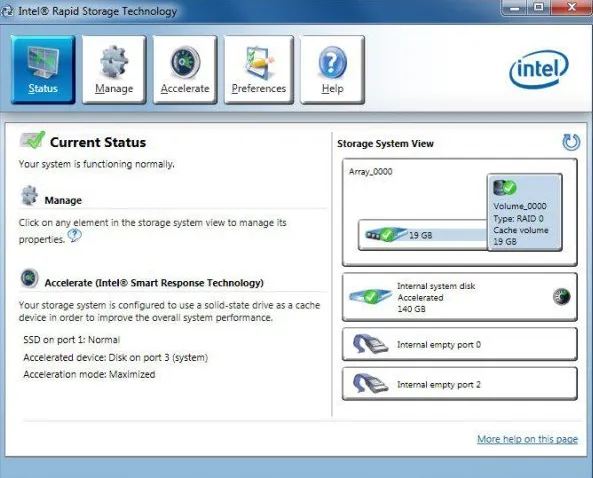This screenshot has width=593, height=478.
Task: Open the Help tab
Action: coord(332,70)
